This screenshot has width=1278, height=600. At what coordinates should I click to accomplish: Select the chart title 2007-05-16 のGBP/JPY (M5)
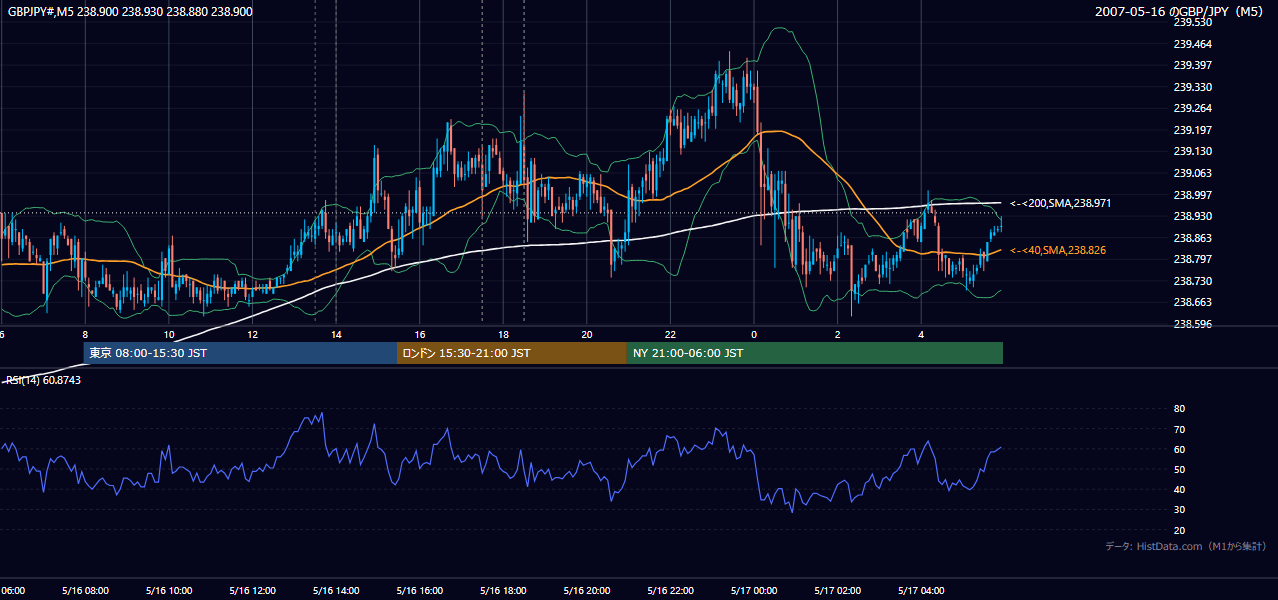pos(1181,11)
